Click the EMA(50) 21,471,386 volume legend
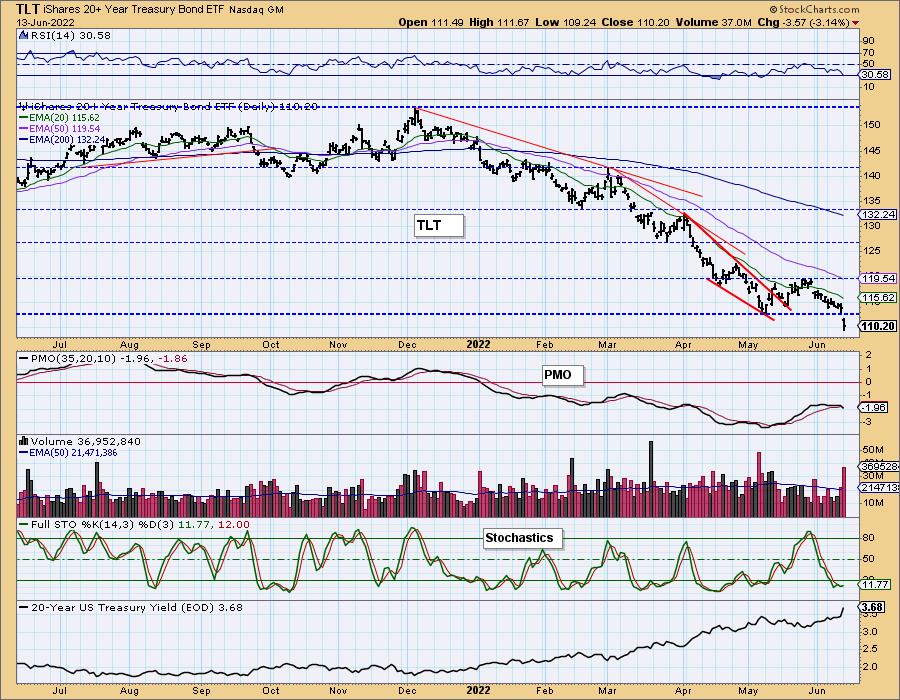This screenshot has width=900, height=700. (68, 453)
